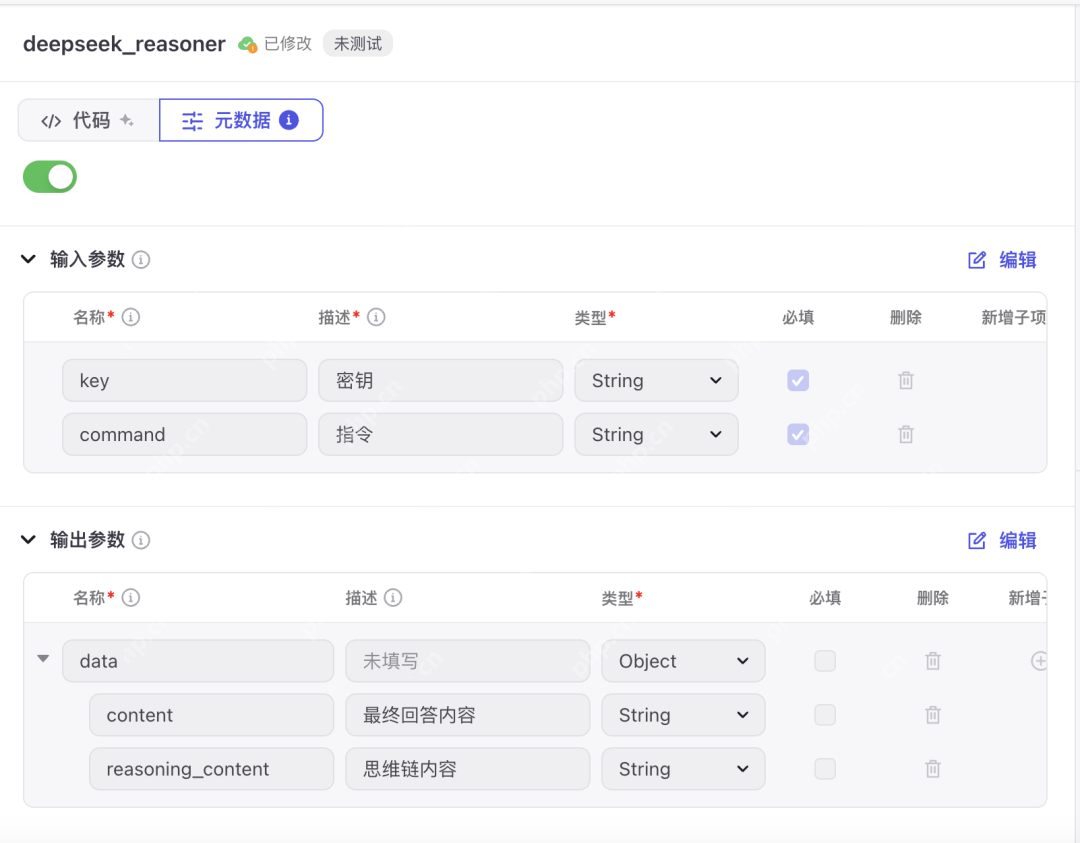Delete the content output with trash icon
Viewport: 1080px width, 843px height.
coord(933,715)
